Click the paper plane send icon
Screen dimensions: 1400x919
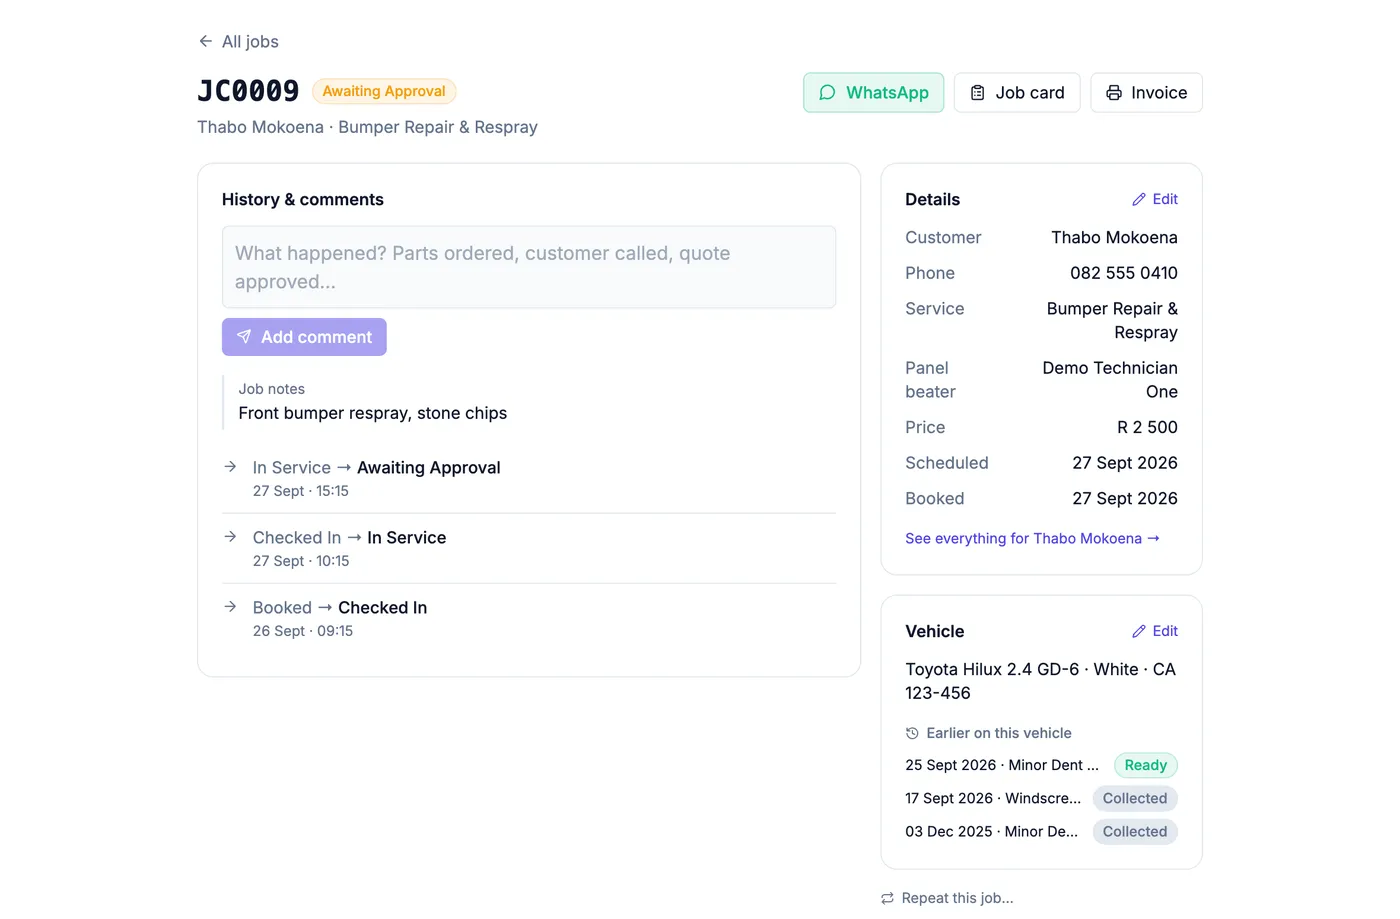click(x=244, y=337)
